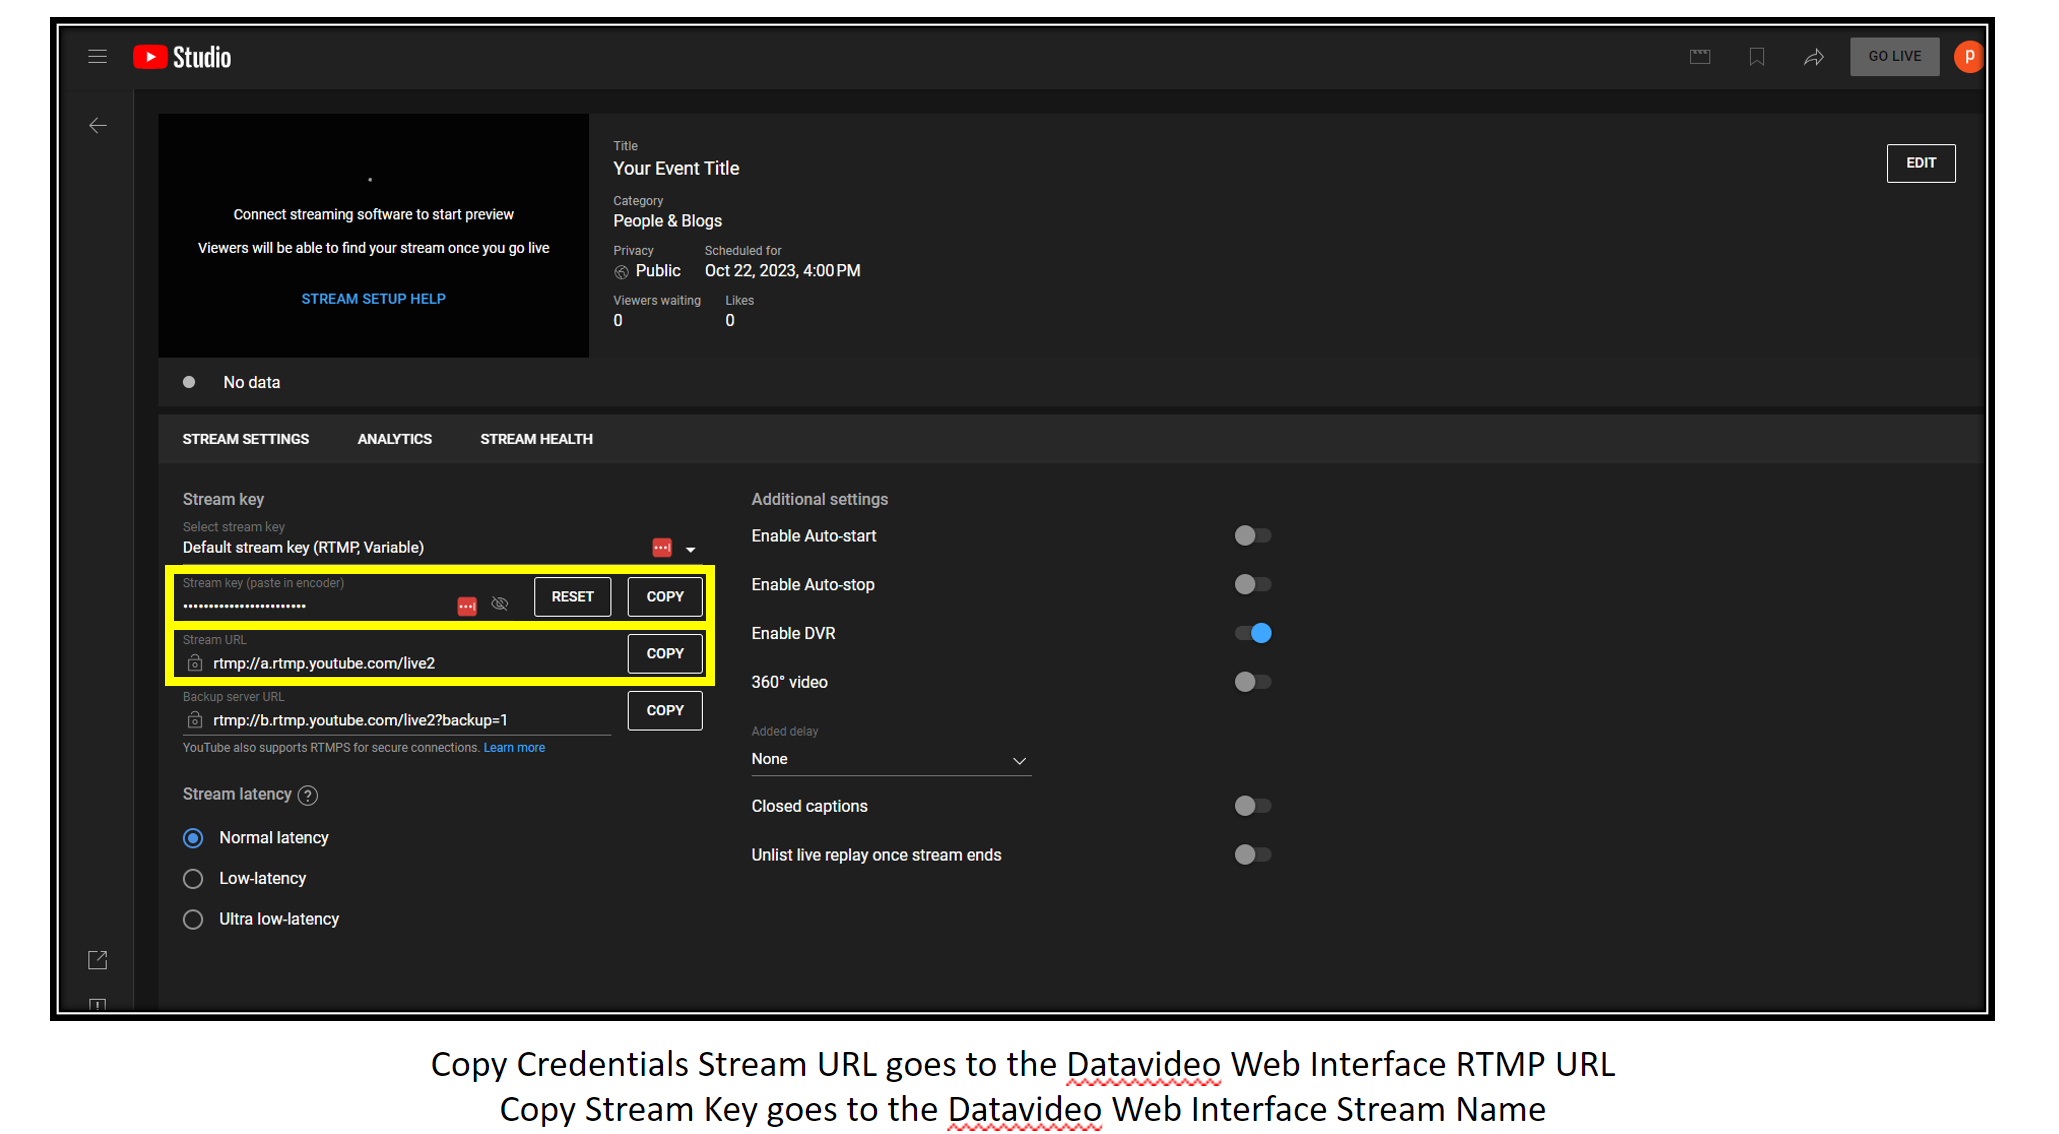Open the Stream latency help icon
Image resolution: width=2059 pixels, height=1134 pixels.
click(308, 795)
